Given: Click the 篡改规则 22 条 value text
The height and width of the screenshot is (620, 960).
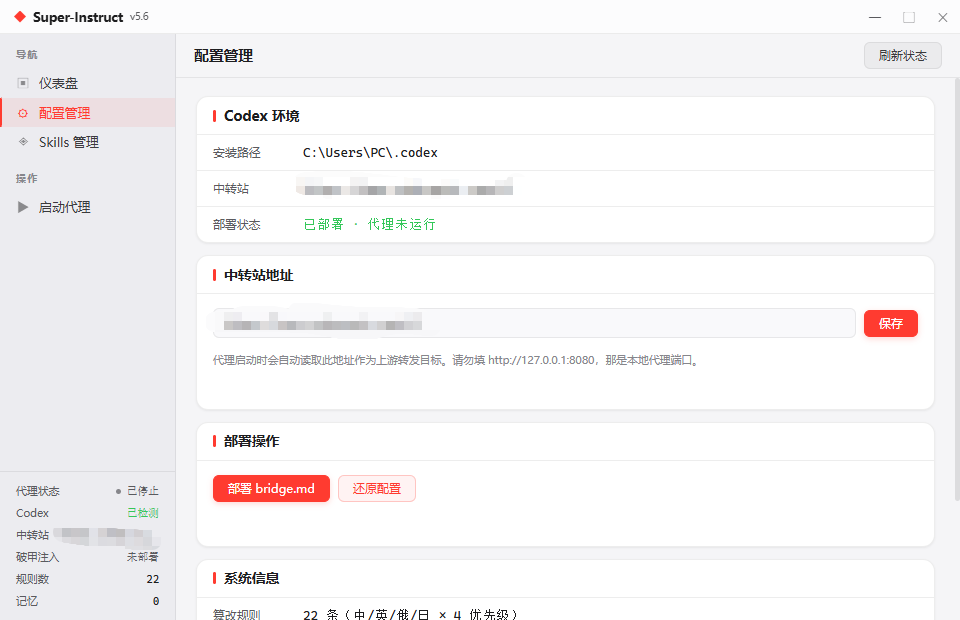Looking at the screenshot, I should pos(411,614).
